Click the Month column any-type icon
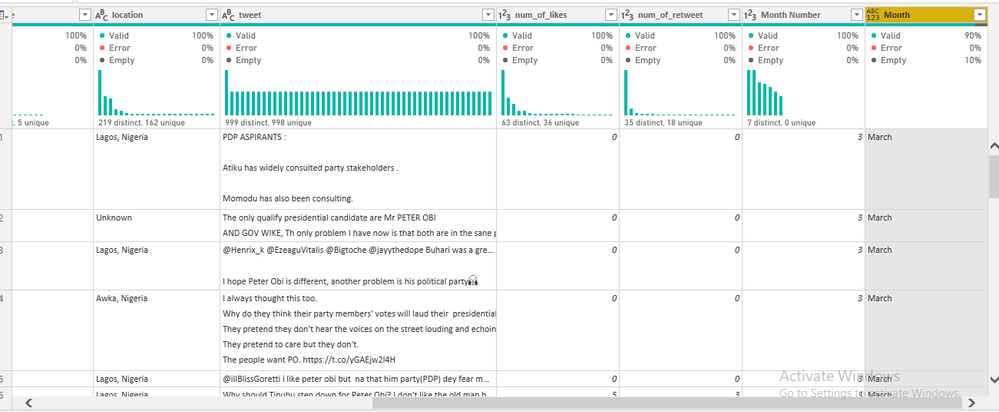Image resolution: width=999 pixels, height=412 pixels. tap(872, 15)
